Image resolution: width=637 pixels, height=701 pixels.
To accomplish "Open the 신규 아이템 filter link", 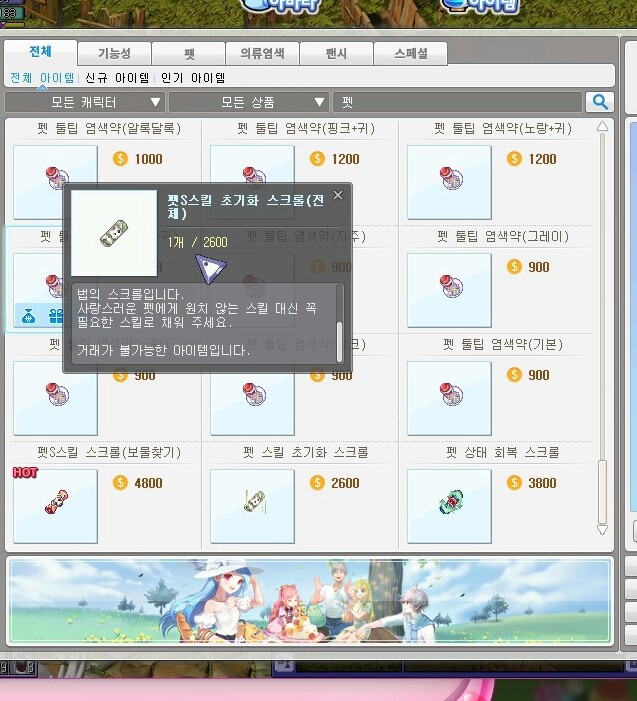I will click(x=117, y=78).
